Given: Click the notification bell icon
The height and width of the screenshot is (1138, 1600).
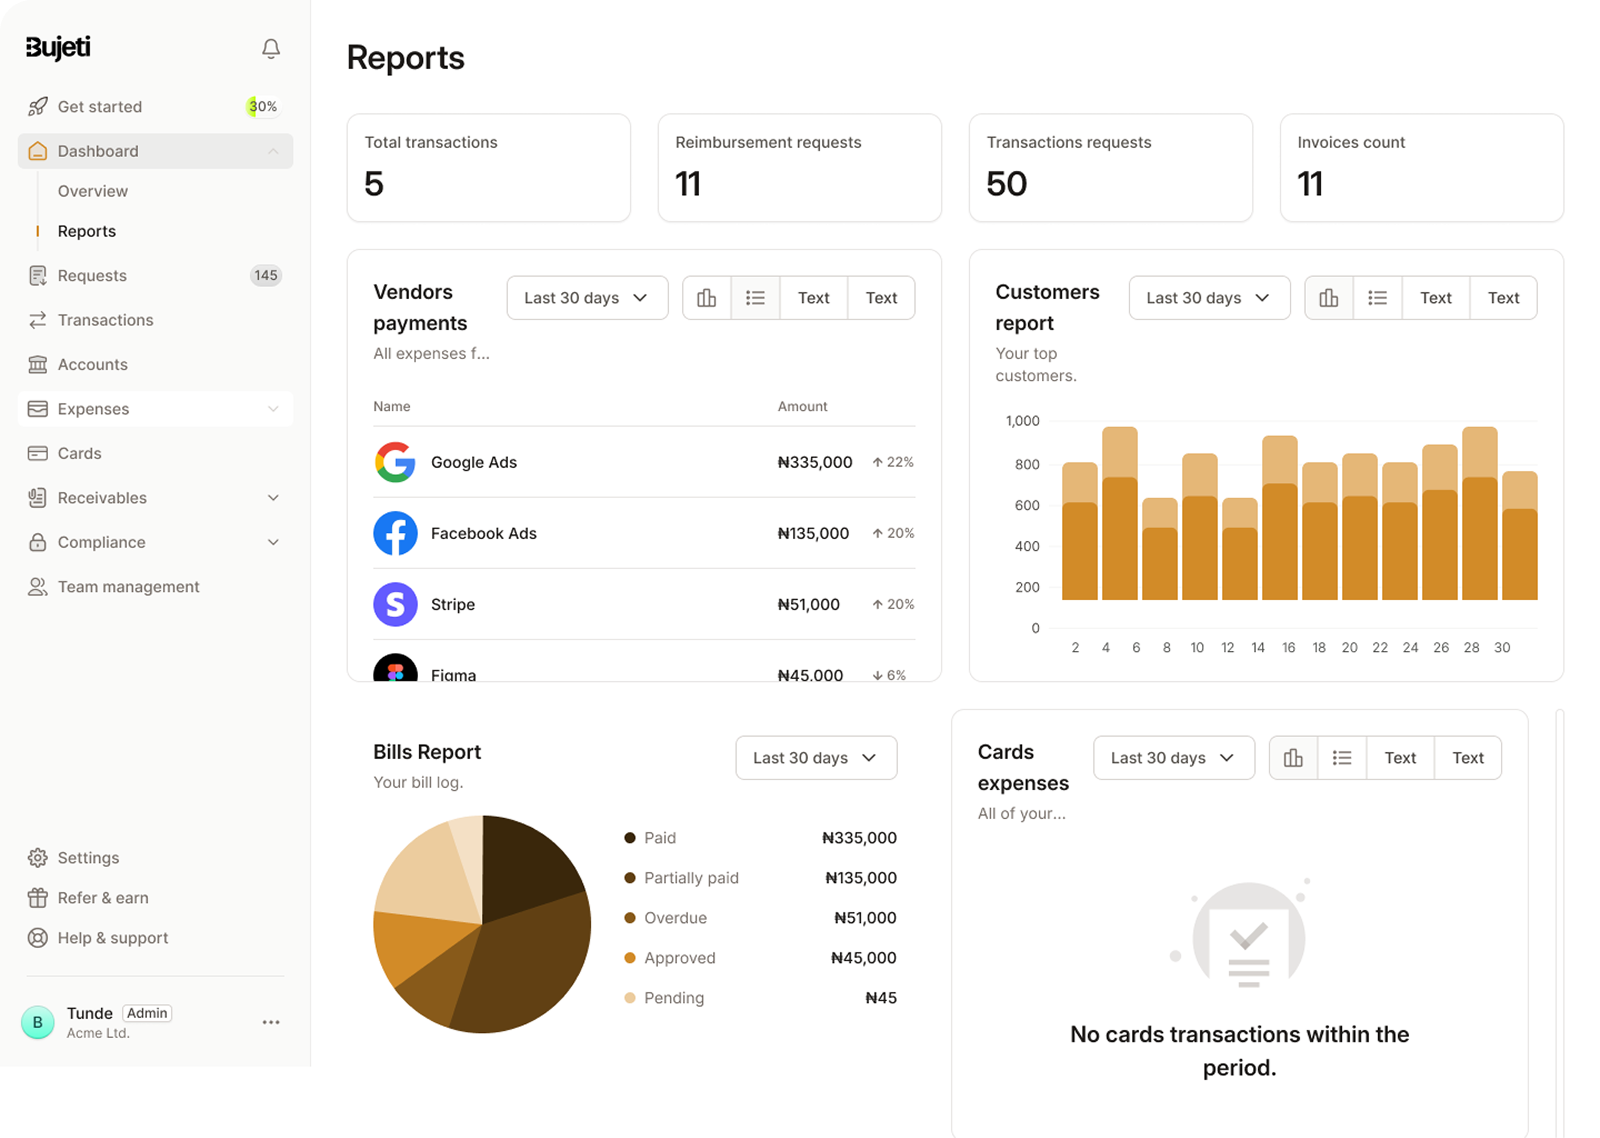Looking at the screenshot, I should (x=270, y=49).
